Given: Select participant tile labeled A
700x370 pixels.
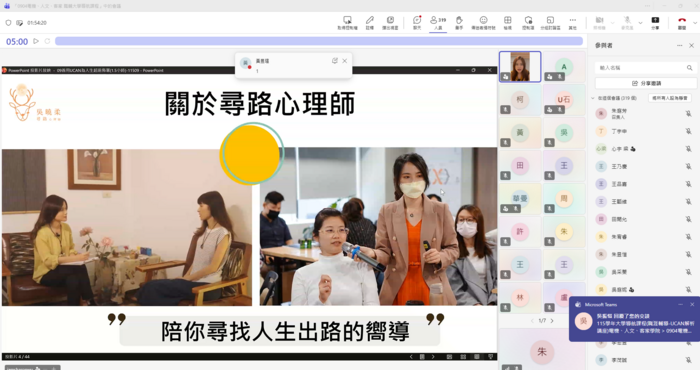Looking at the screenshot, I should tap(564, 67).
